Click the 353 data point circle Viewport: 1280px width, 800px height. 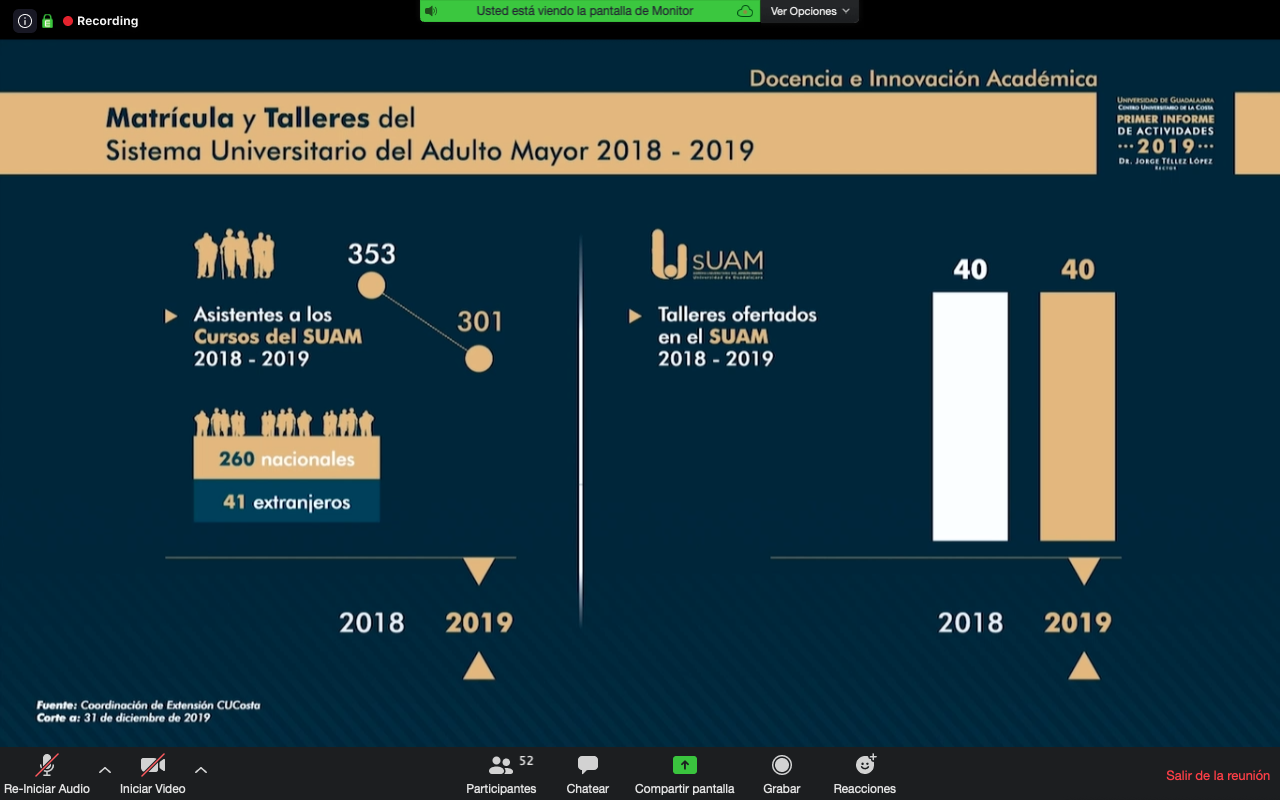371,286
